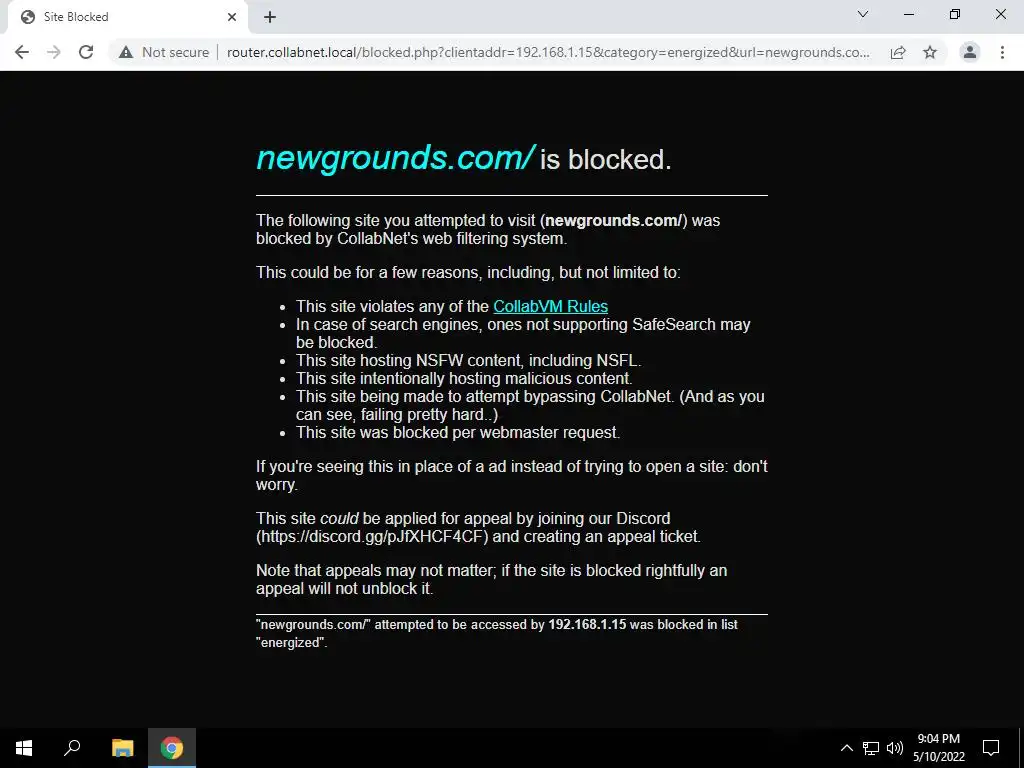Click the forward navigation arrow
The width and height of the screenshot is (1024, 768).
(x=54, y=52)
